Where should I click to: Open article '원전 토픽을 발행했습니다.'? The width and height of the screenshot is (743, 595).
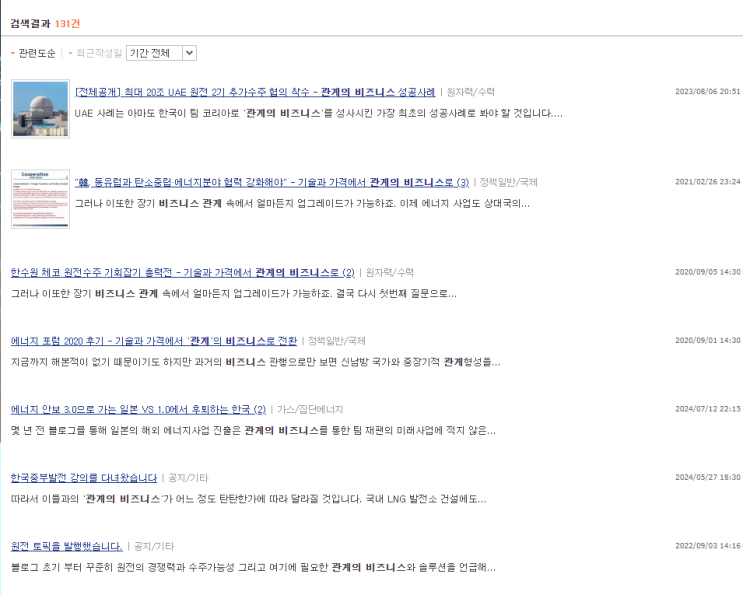coord(67,546)
